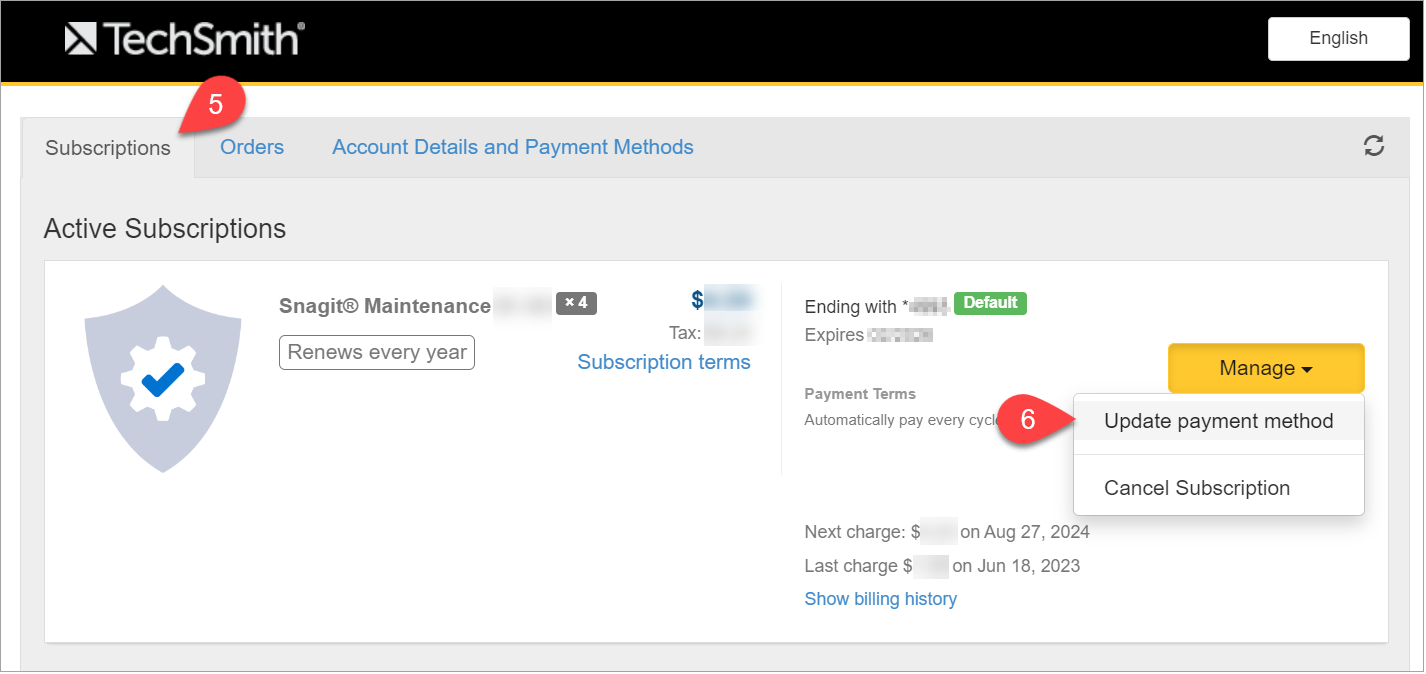This screenshot has height=674, width=1426.
Task: Click the Renews every year label
Action: click(377, 352)
